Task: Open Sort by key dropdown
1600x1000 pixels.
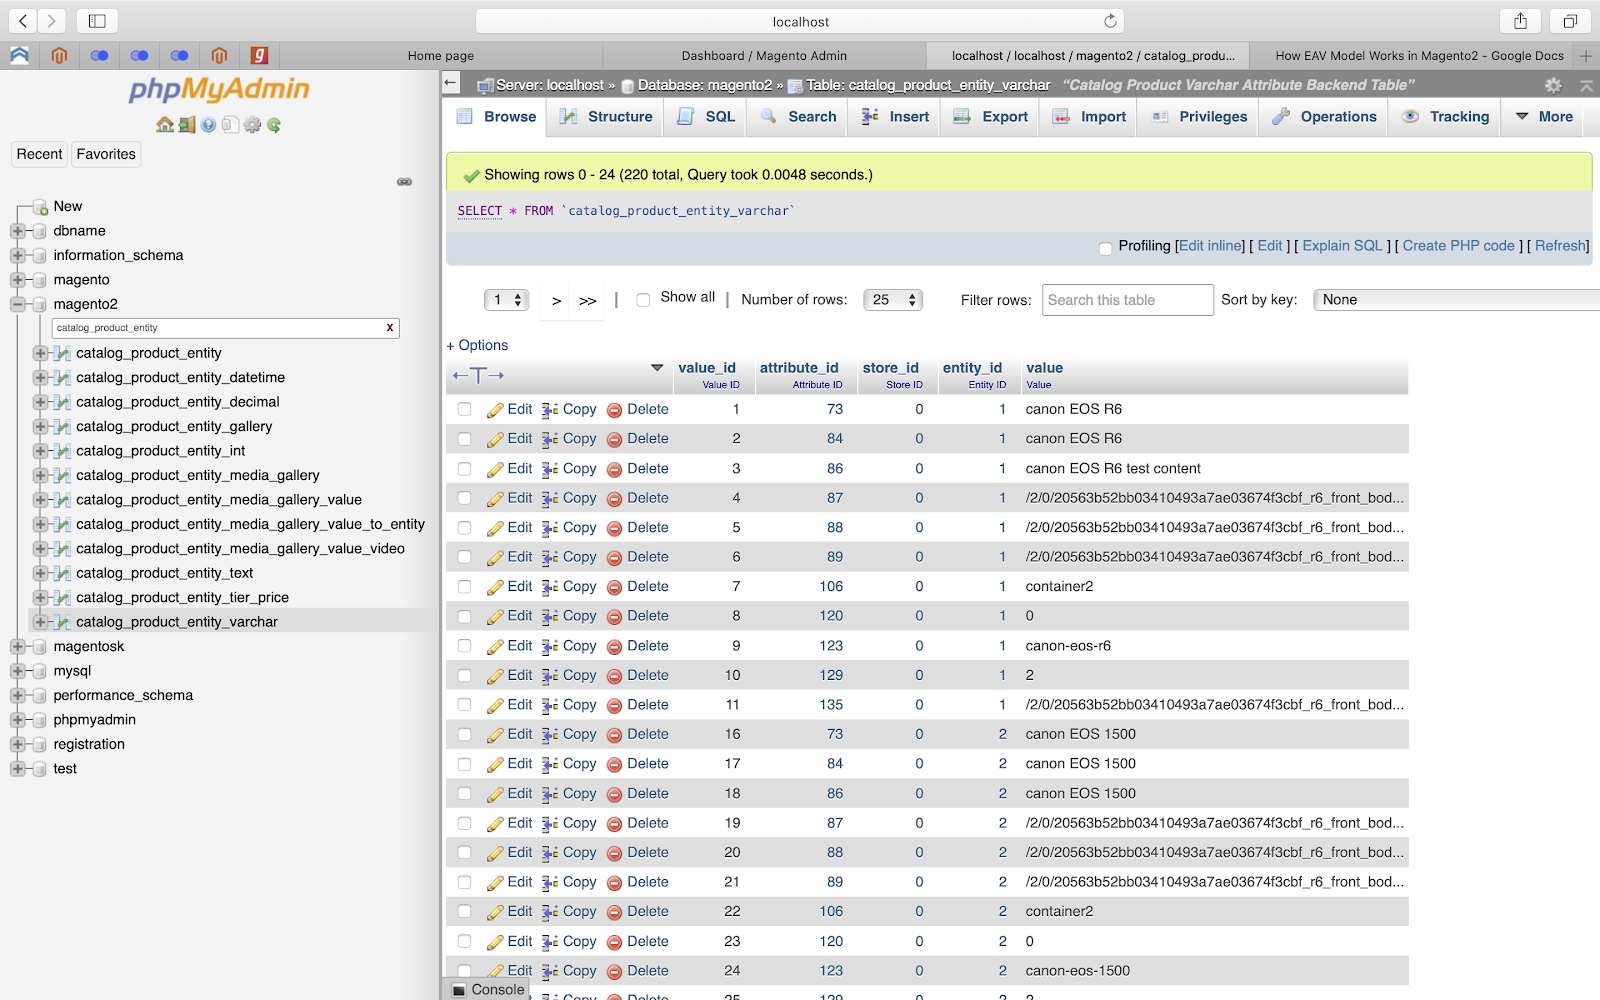Action: [1455, 300]
